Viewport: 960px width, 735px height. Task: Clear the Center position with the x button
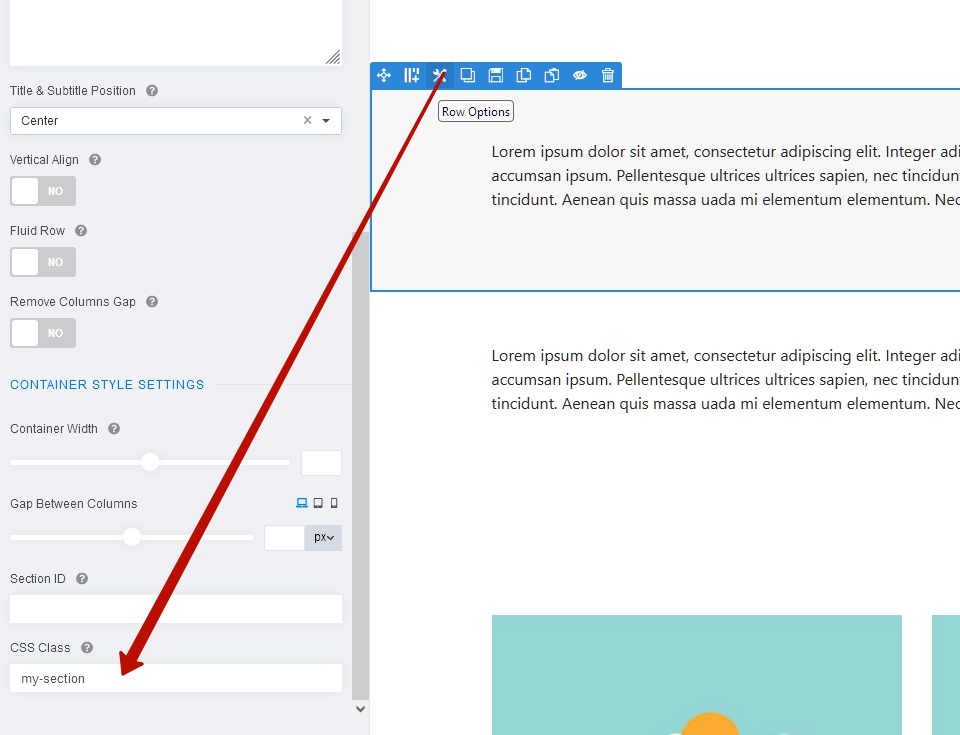click(x=306, y=120)
